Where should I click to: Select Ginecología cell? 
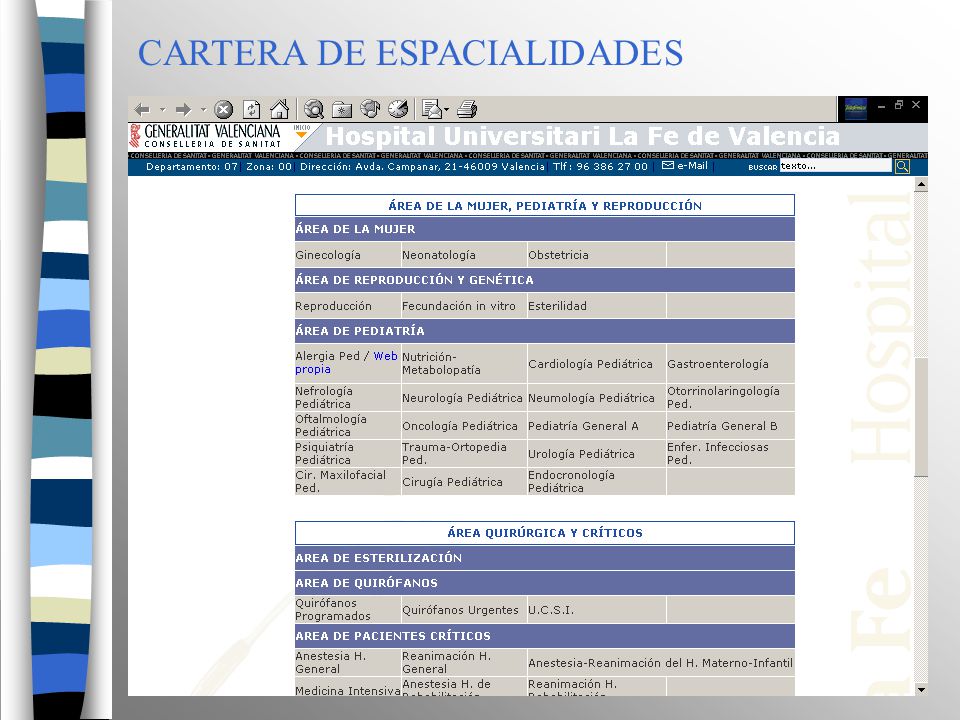[347, 255]
